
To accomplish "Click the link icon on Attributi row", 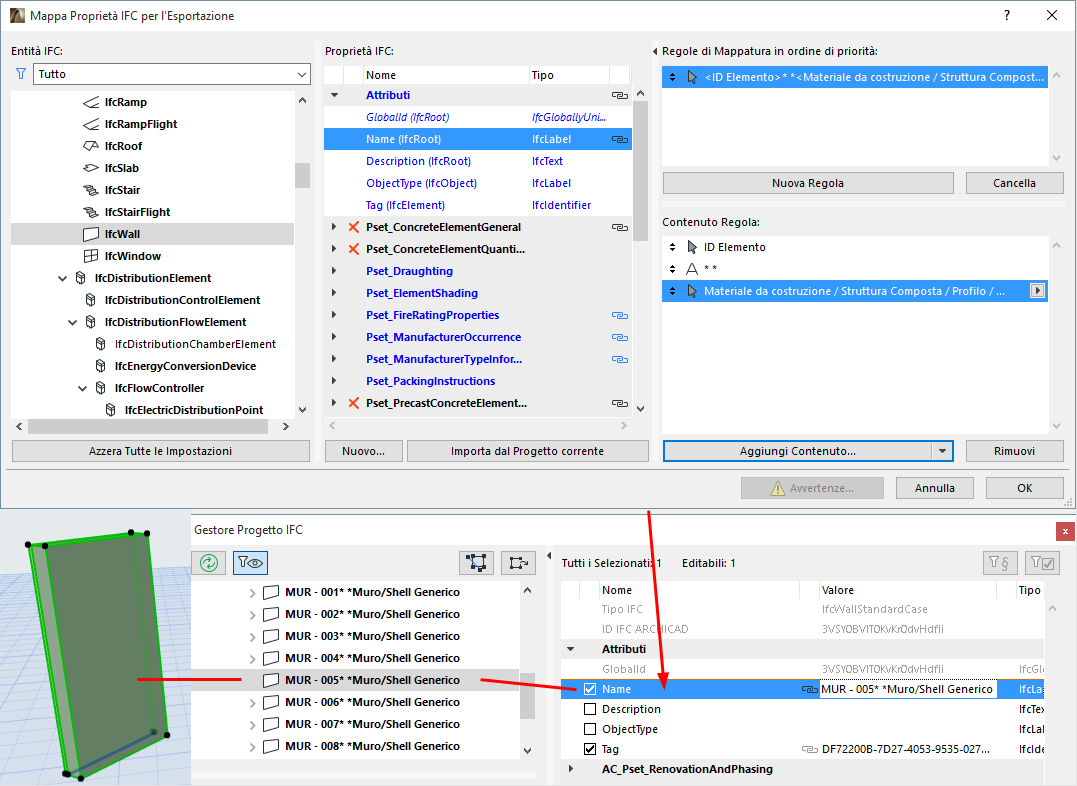I will 620,96.
